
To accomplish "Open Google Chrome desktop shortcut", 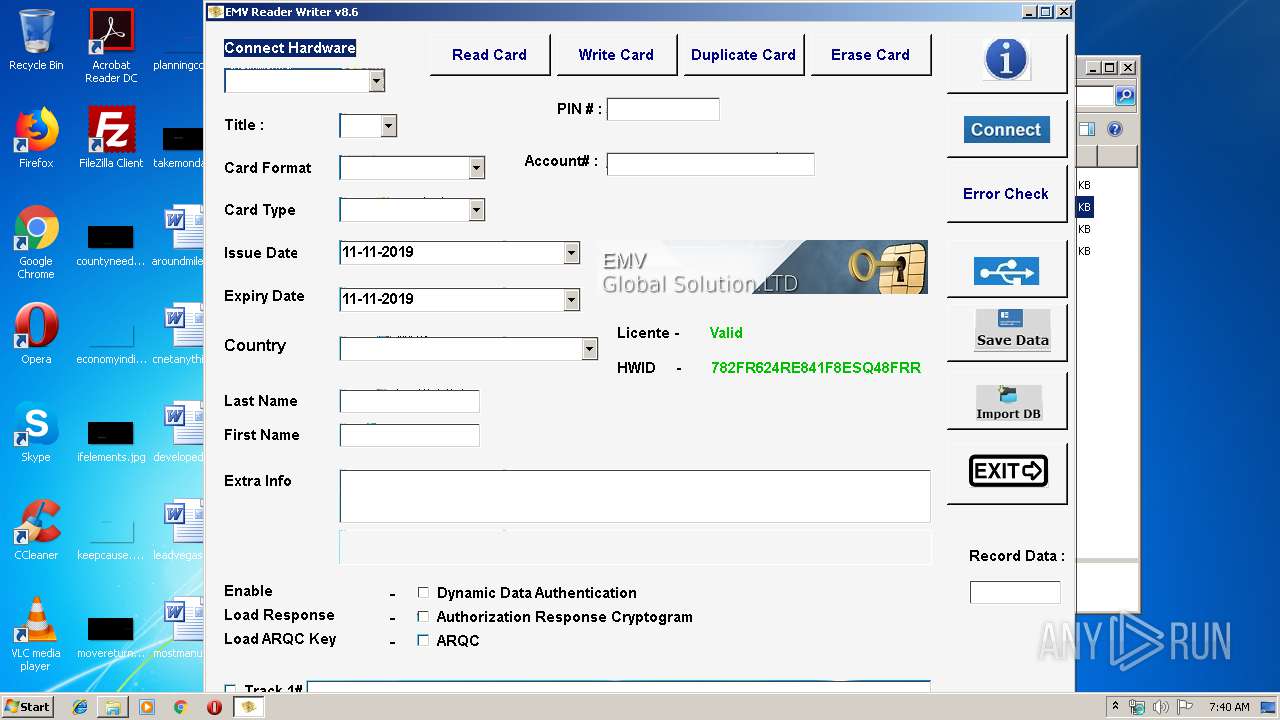I will [x=36, y=243].
